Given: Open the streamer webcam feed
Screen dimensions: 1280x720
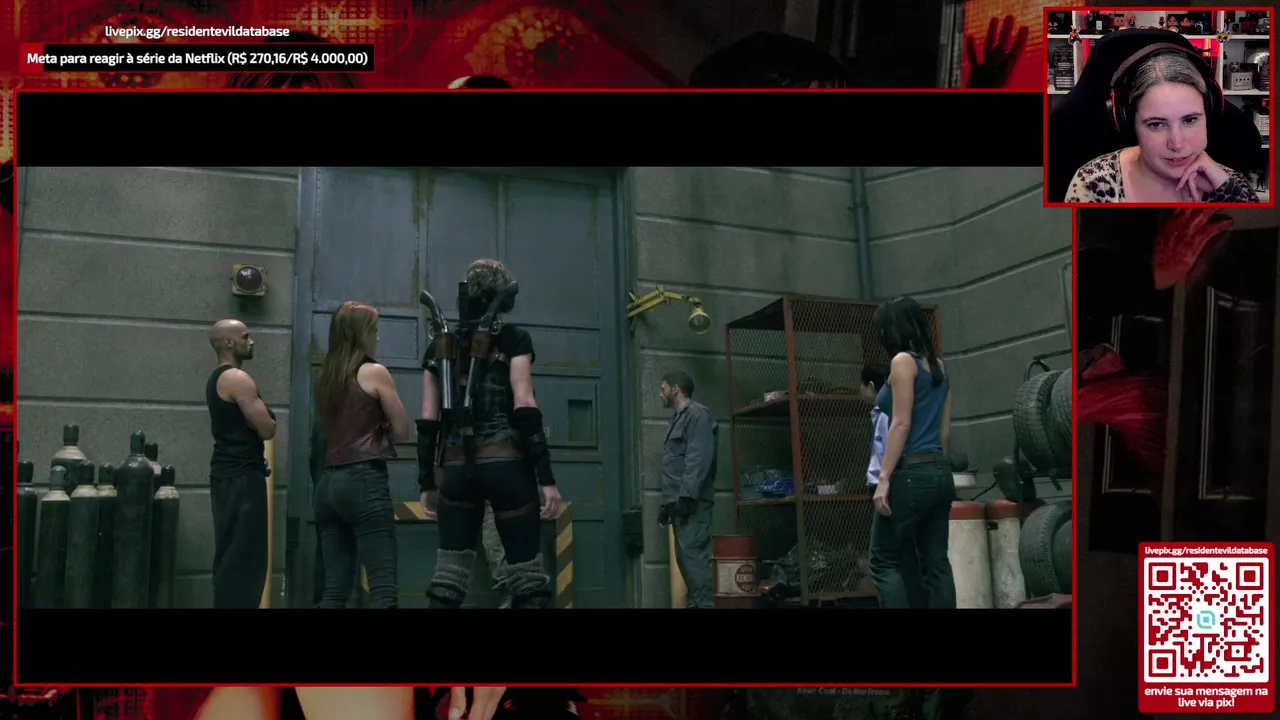Looking at the screenshot, I should (x=1158, y=107).
